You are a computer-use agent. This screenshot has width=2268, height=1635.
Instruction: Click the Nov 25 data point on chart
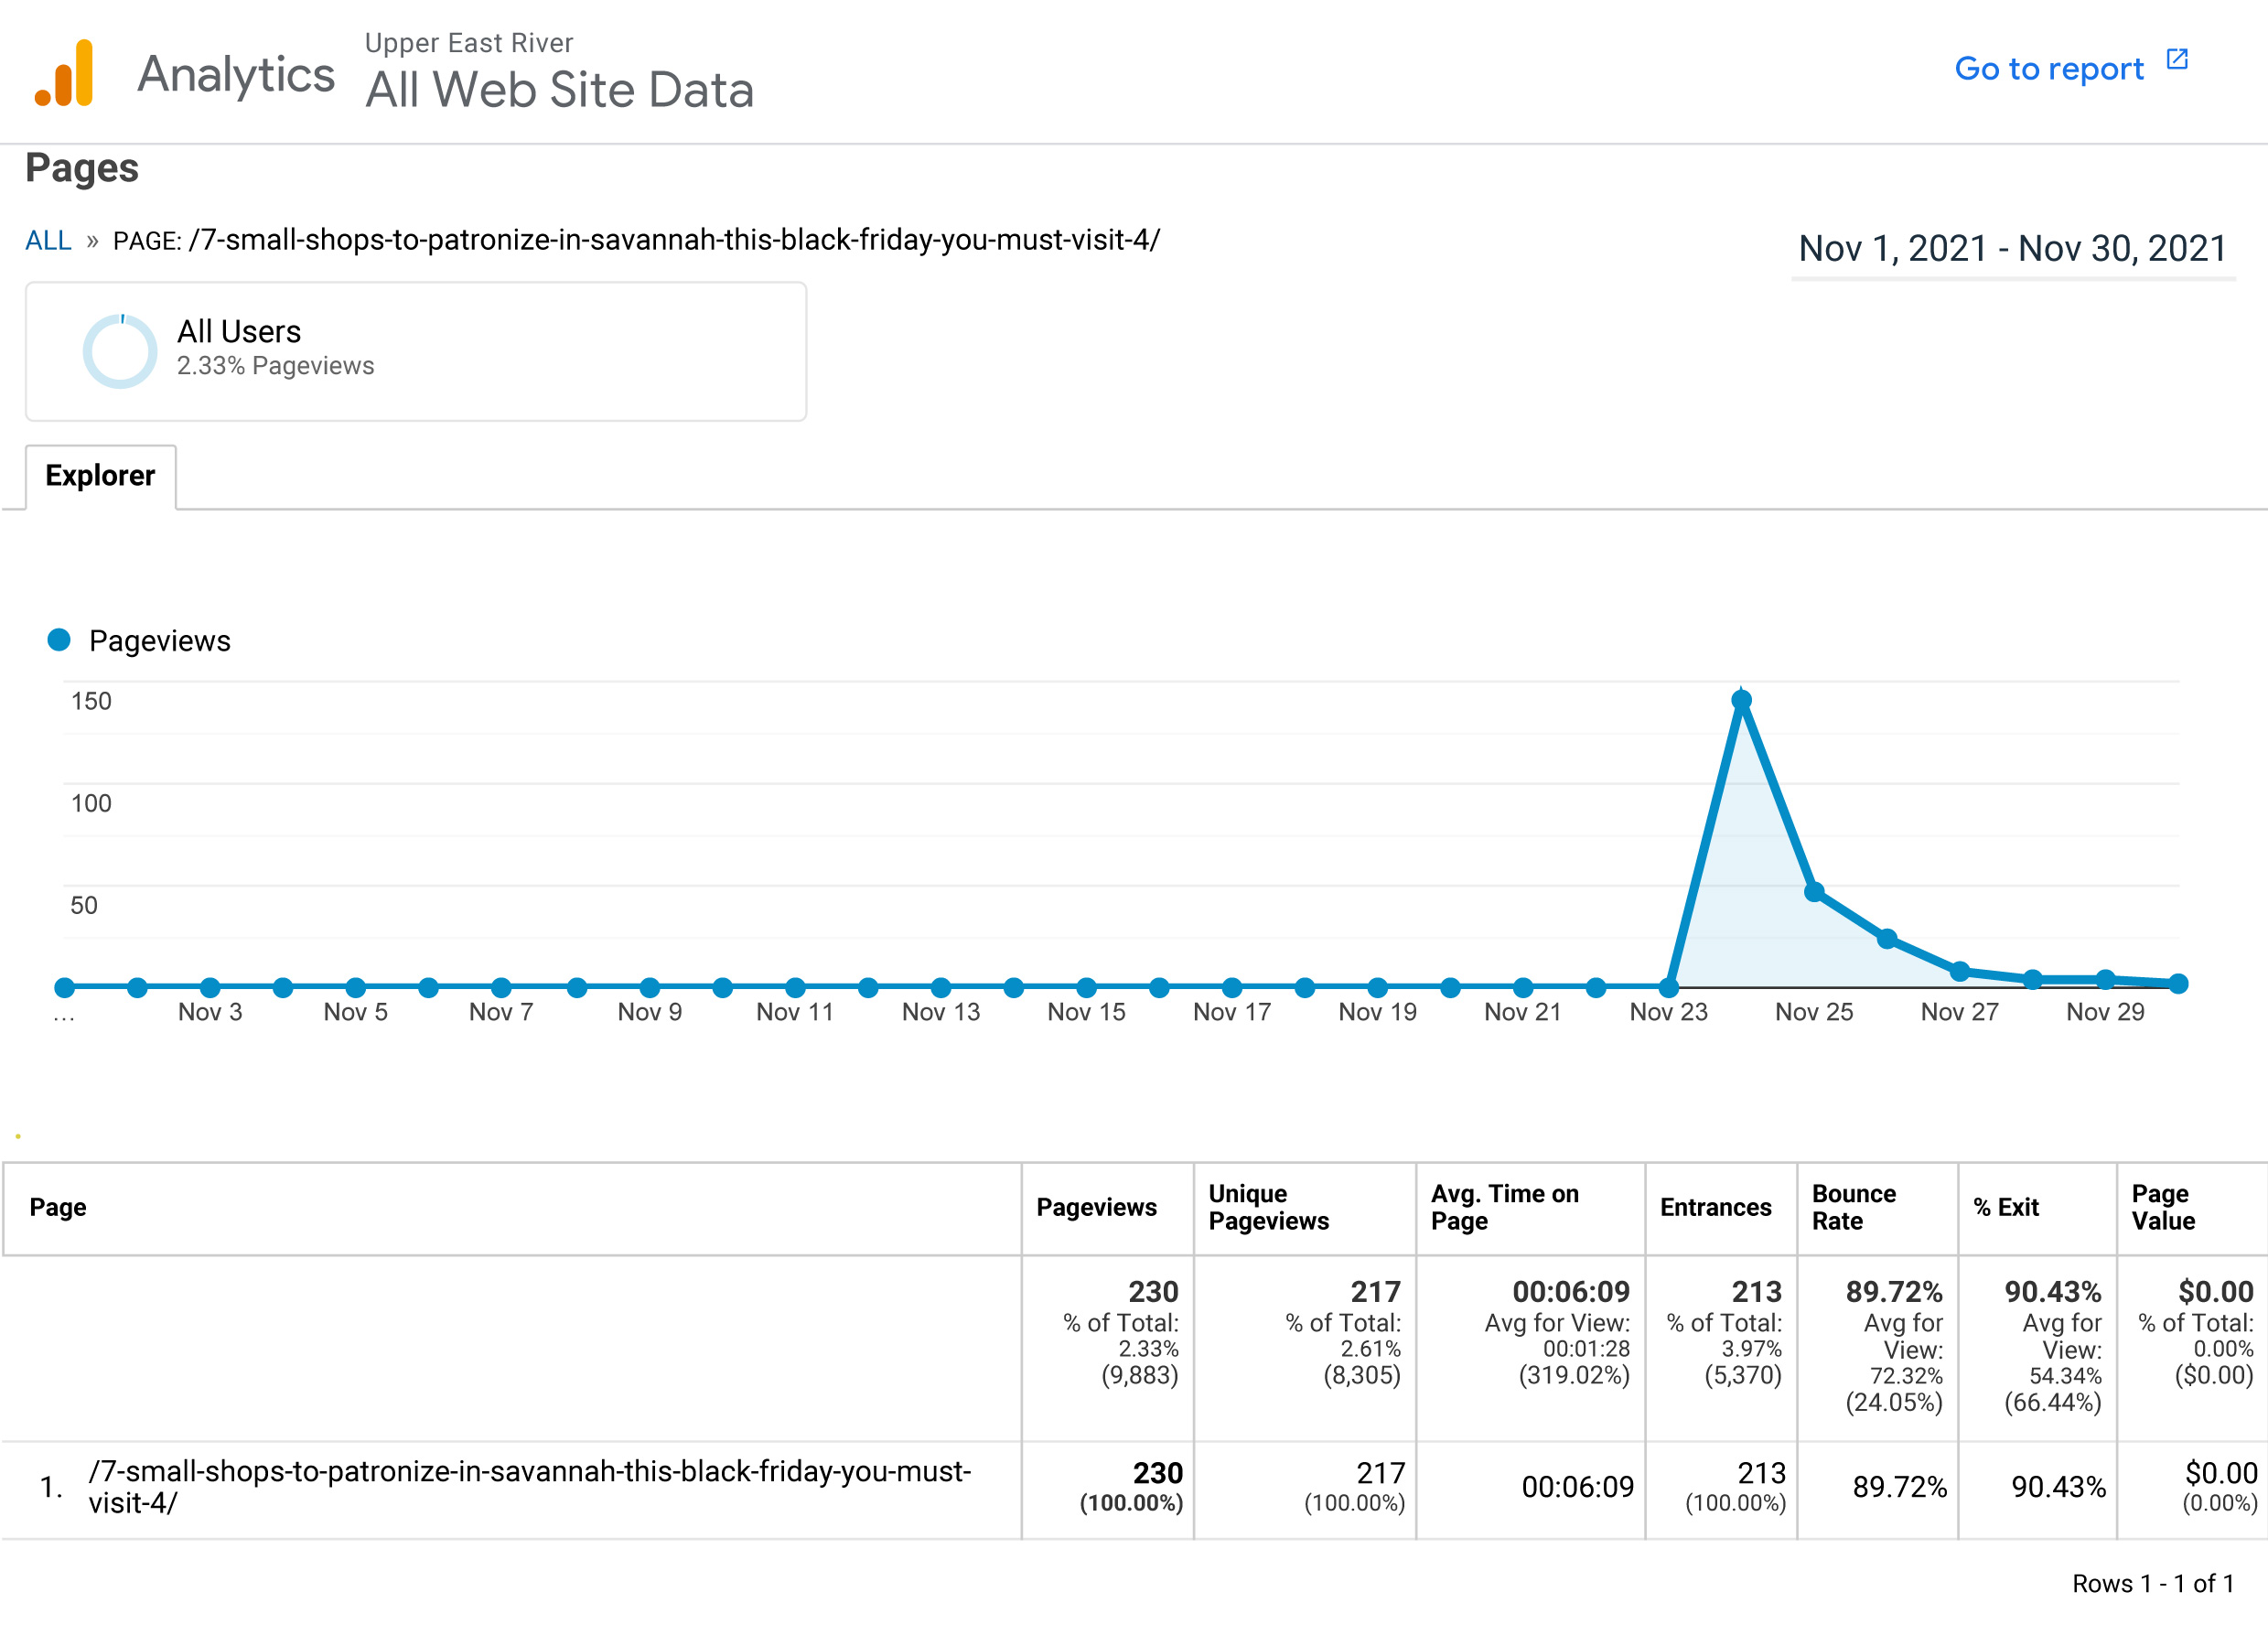[1814, 892]
